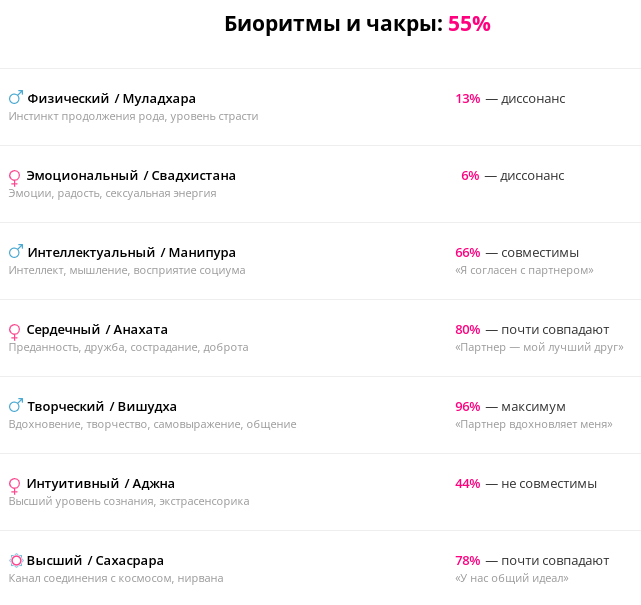Select the Эмоциональный / Свадхистана title
This screenshot has height=605, width=641.
click(x=131, y=176)
